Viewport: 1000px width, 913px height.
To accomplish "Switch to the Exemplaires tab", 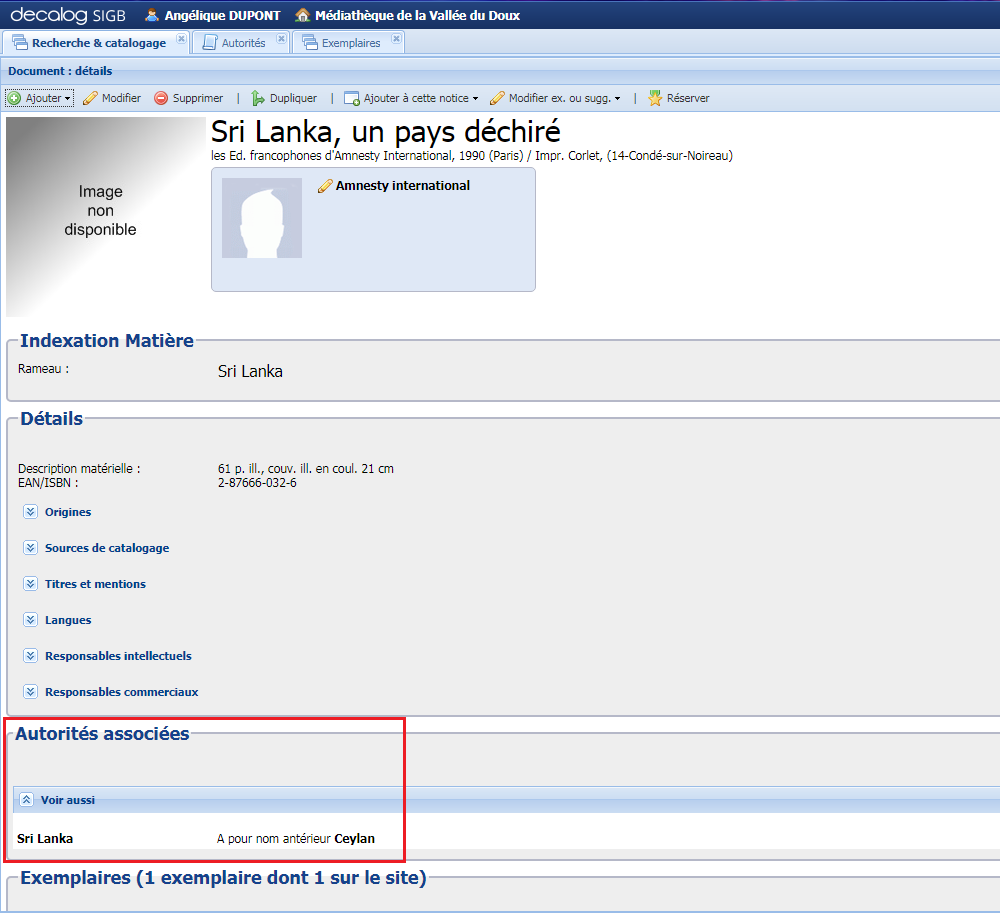I will [x=349, y=42].
